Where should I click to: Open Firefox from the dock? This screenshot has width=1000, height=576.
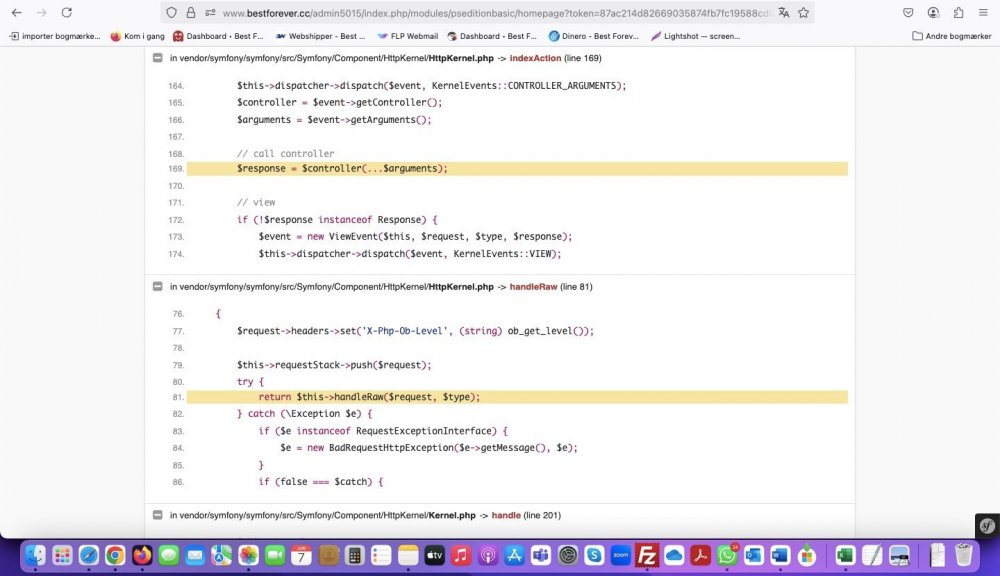point(142,556)
